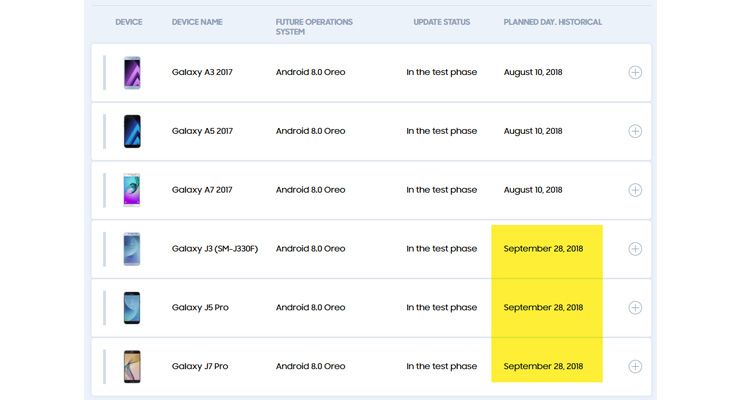Screen dimensions: 740x400
Task: Select the Galaxy J7 Pro device name
Action: pyautogui.click(x=200, y=367)
